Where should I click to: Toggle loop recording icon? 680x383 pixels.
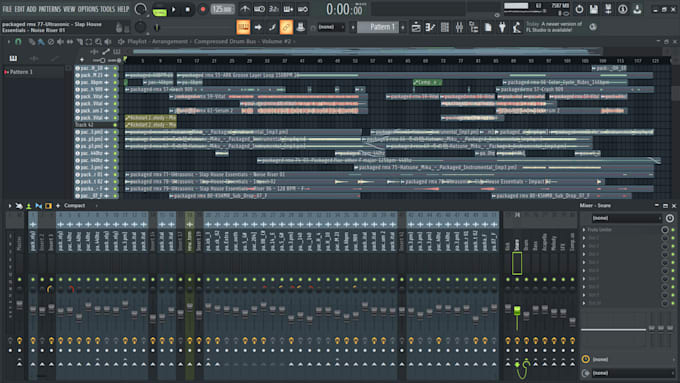303,9
